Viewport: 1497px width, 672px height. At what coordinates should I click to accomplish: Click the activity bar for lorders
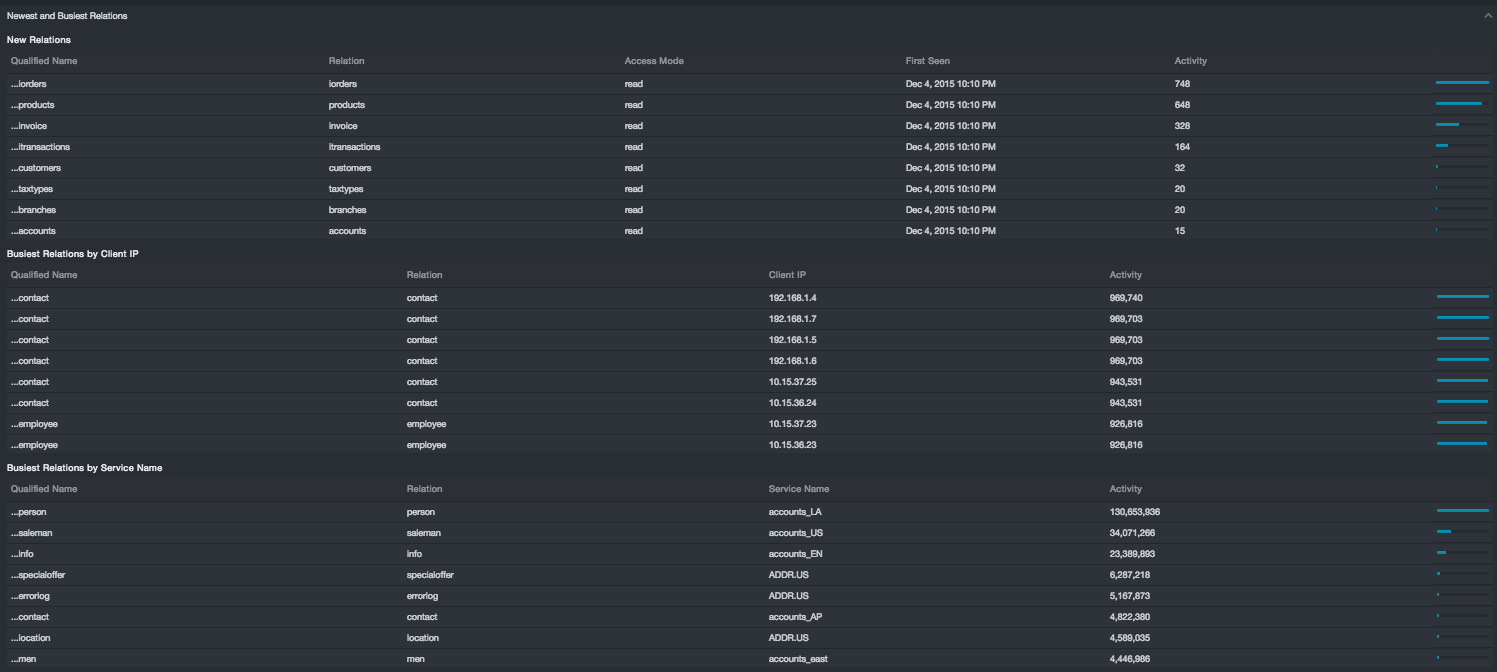point(1462,83)
